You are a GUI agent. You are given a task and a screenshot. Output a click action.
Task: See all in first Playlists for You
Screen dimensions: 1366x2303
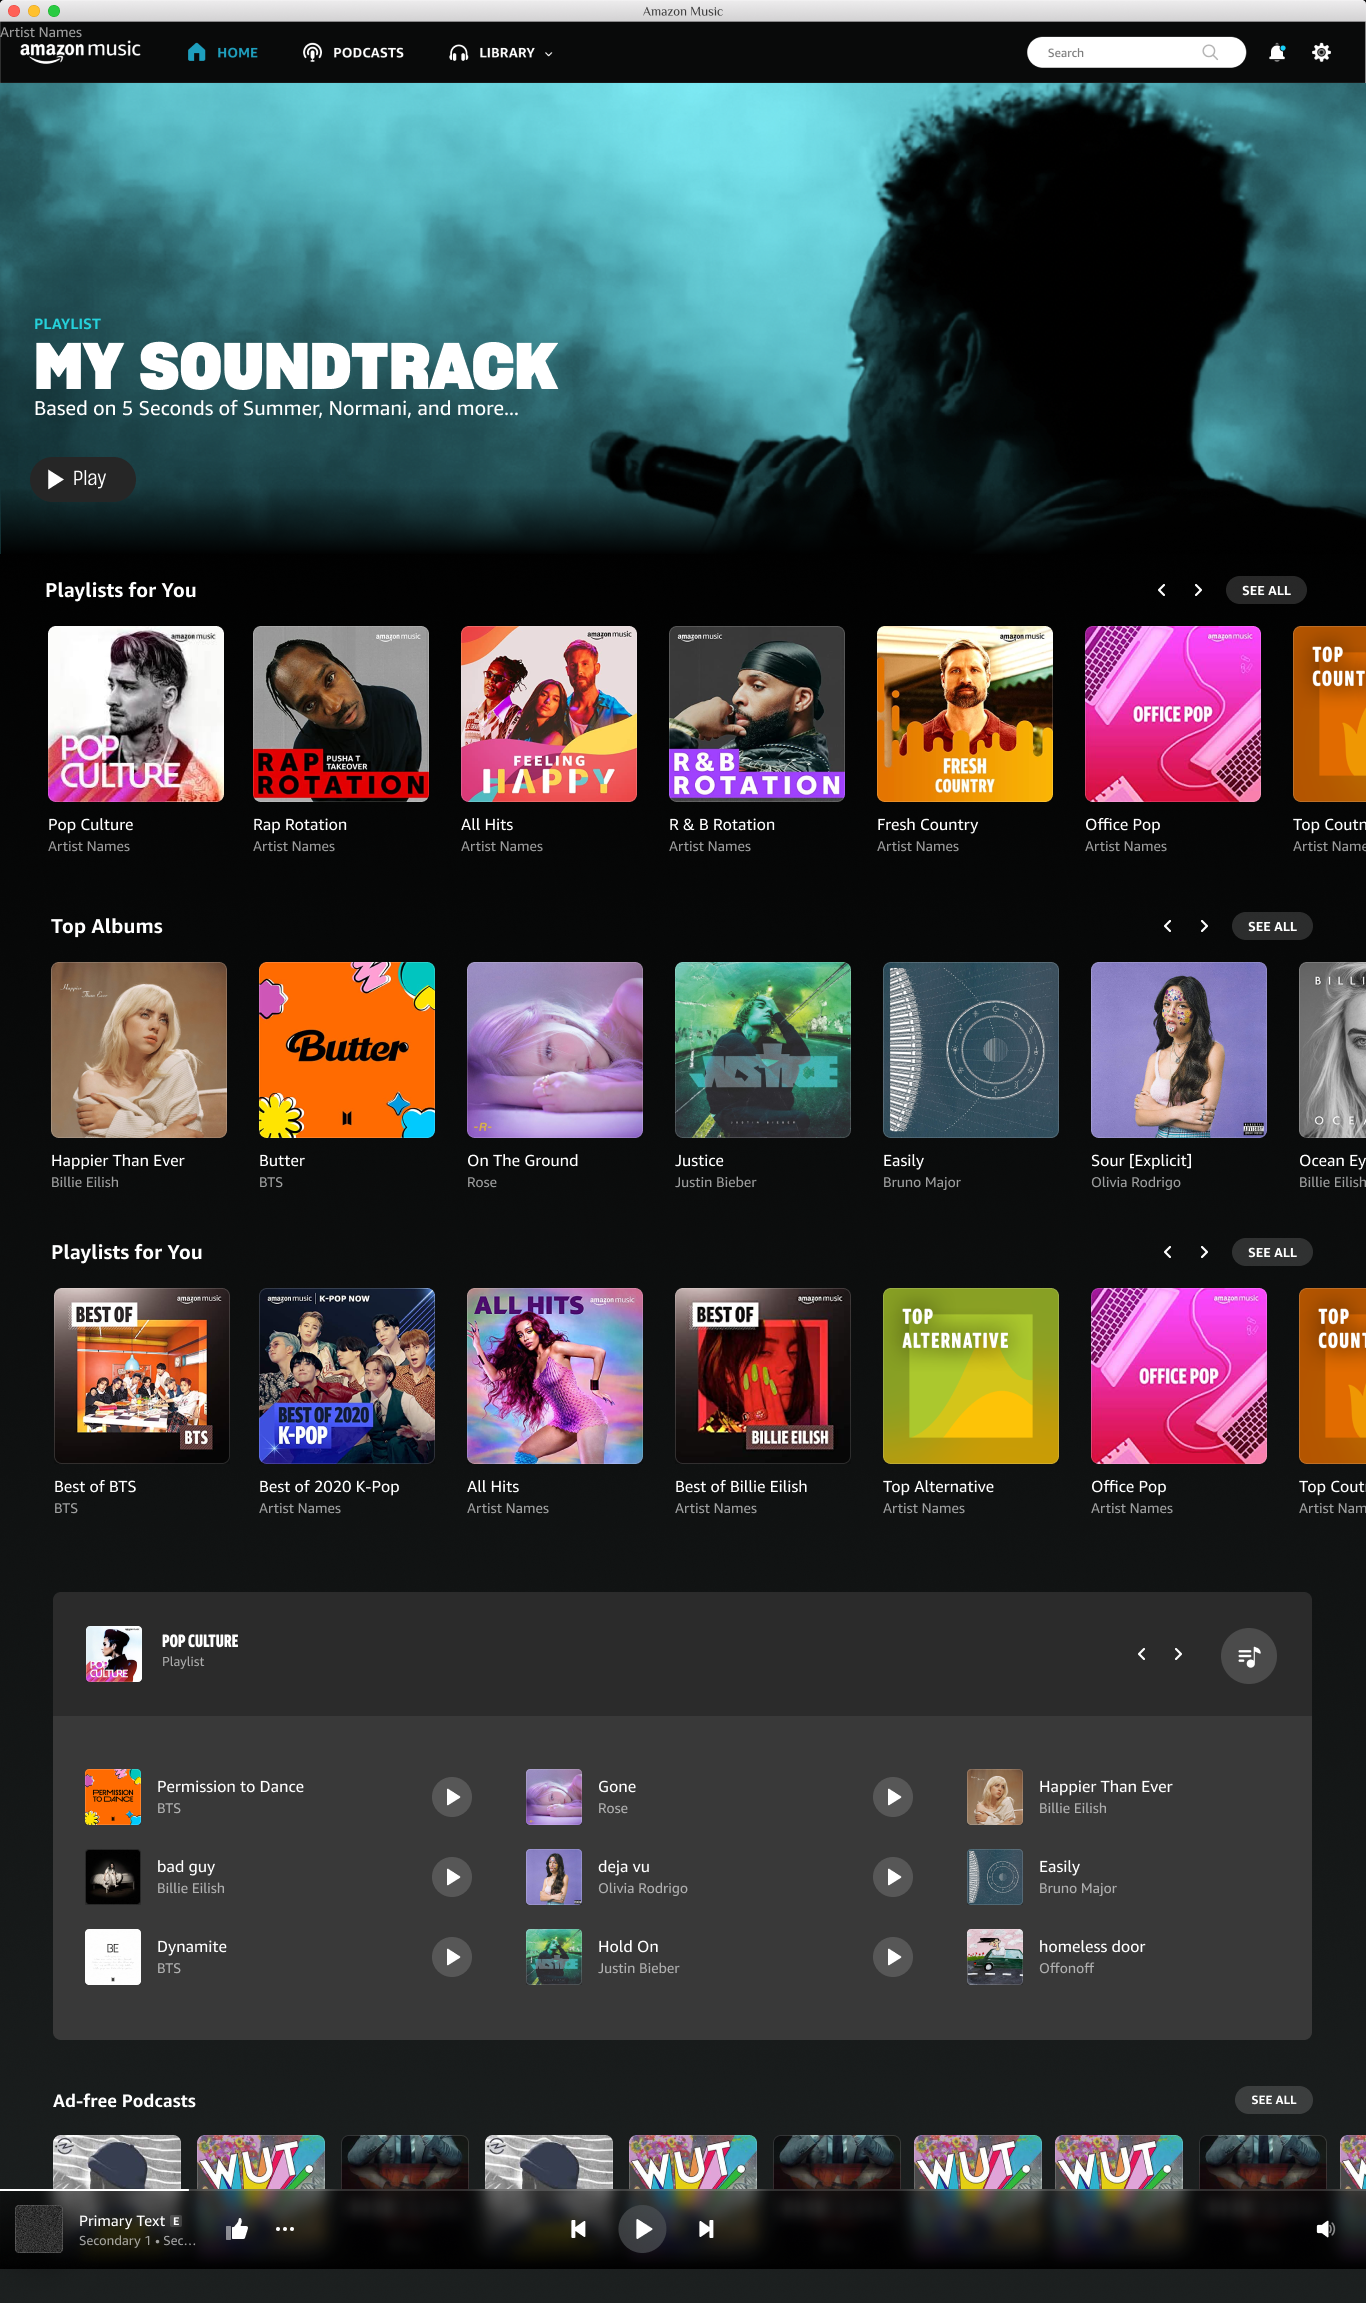(x=1266, y=590)
